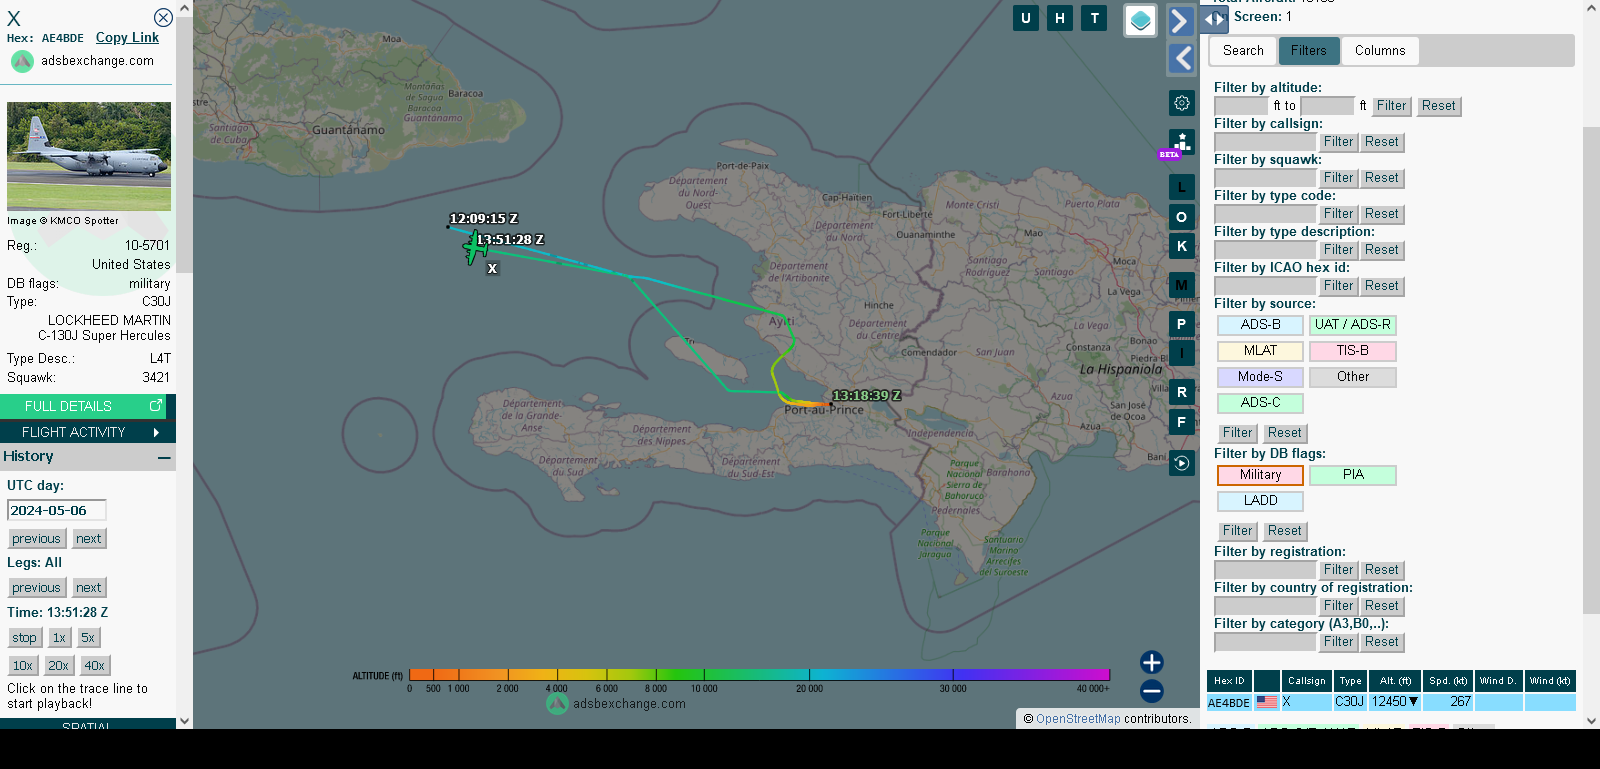Click the UTC day date field
Image resolution: width=1600 pixels, height=769 pixels.
(x=57, y=510)
